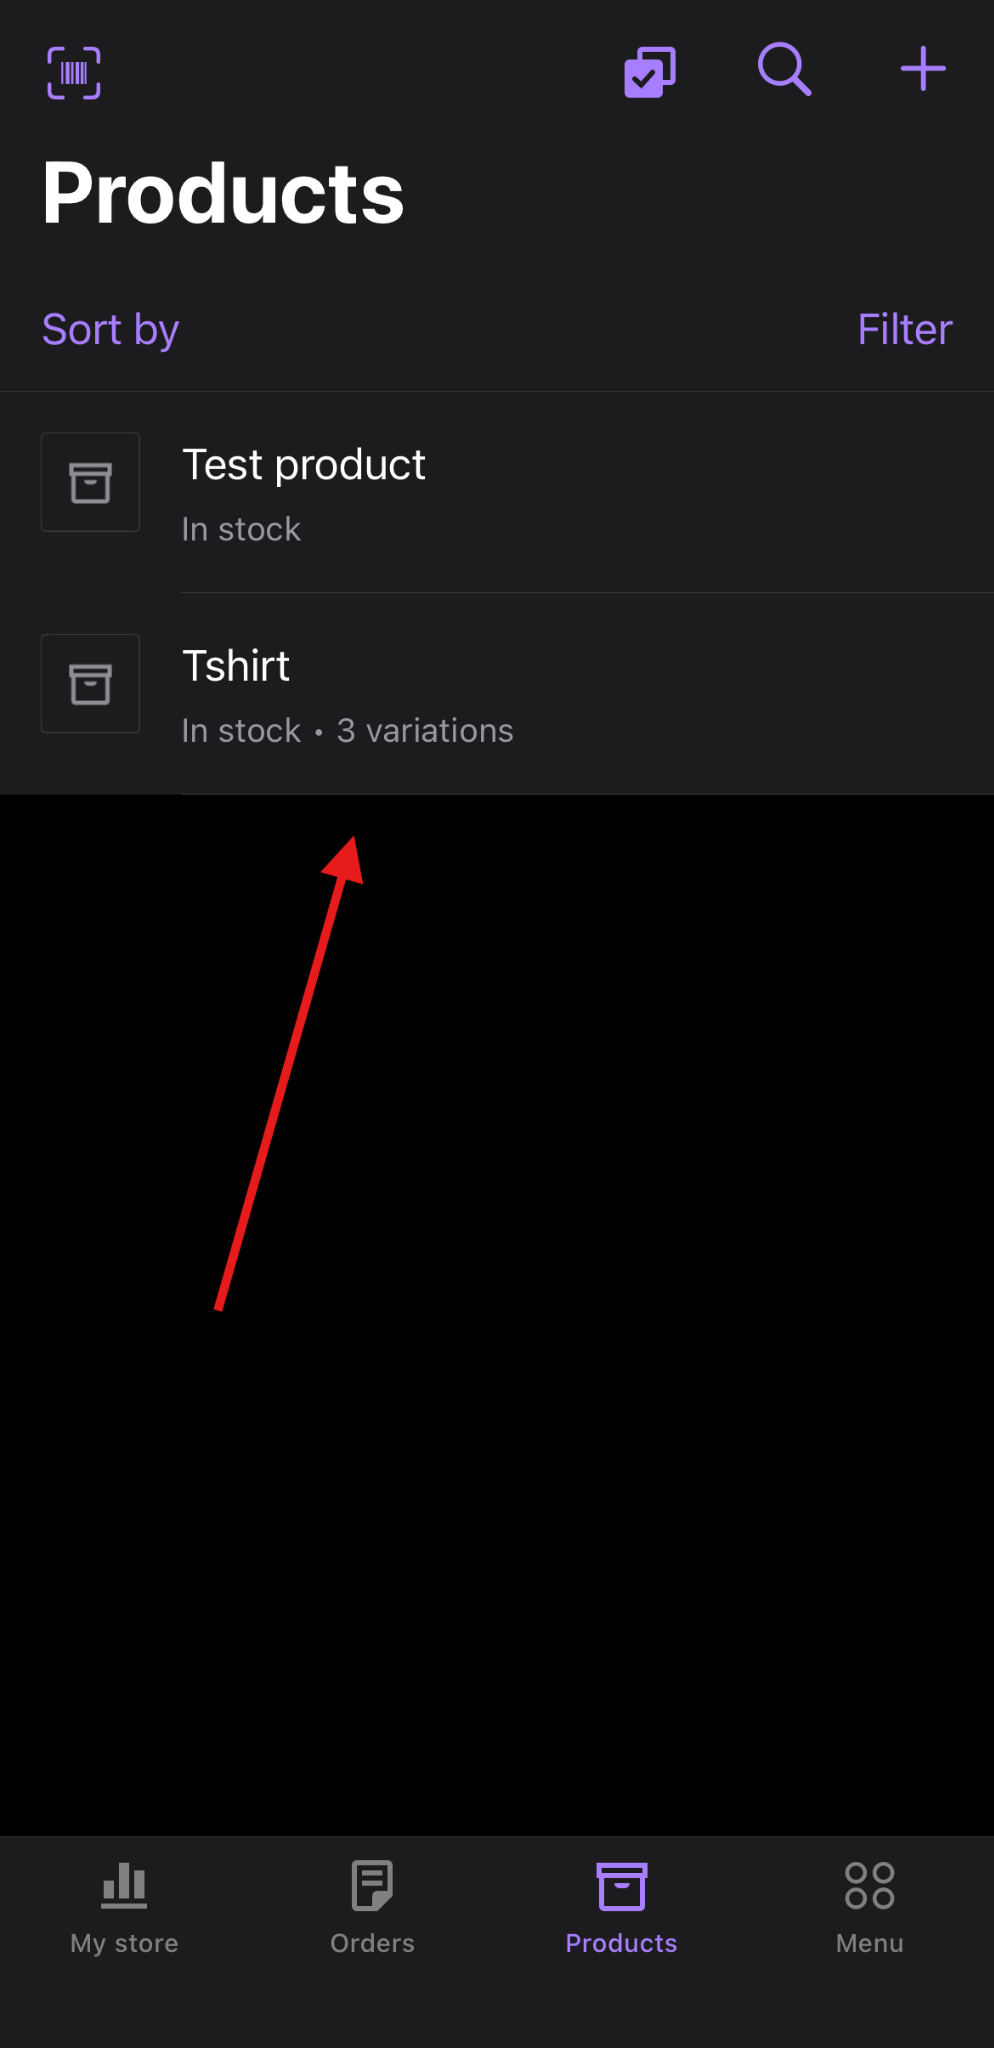Switch to the My store tab label
Viewport: 994px width, 2048px height.
(125, 1943)
